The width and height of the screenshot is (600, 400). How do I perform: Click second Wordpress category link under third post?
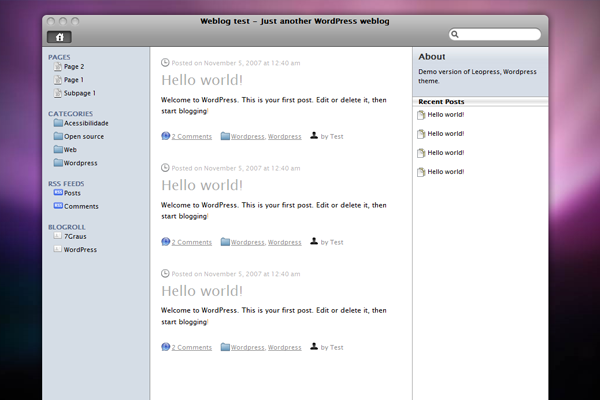(284, 348)
